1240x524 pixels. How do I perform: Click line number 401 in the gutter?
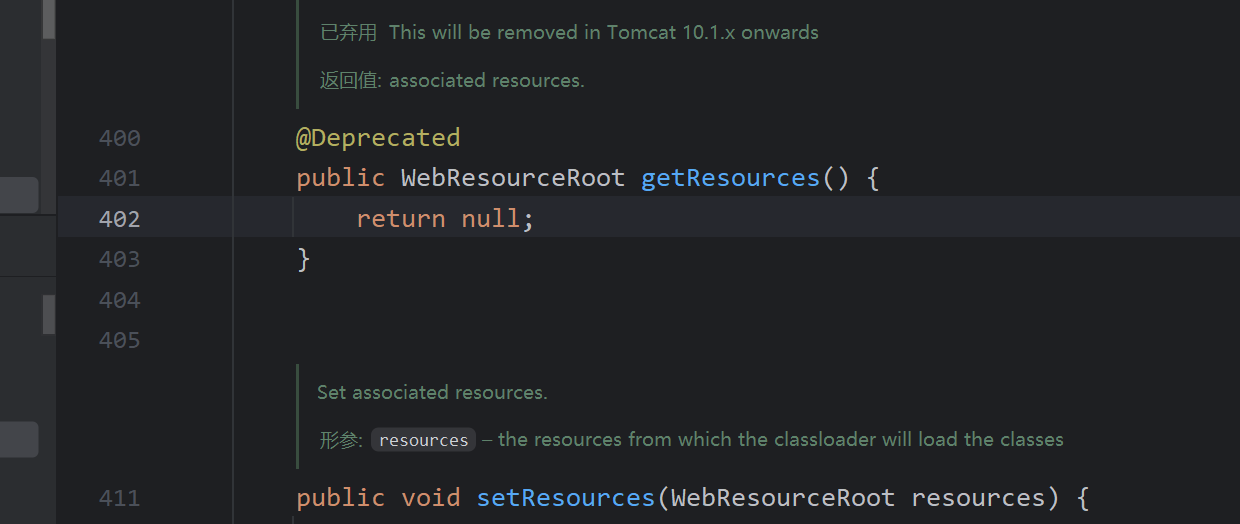(119, 179)
